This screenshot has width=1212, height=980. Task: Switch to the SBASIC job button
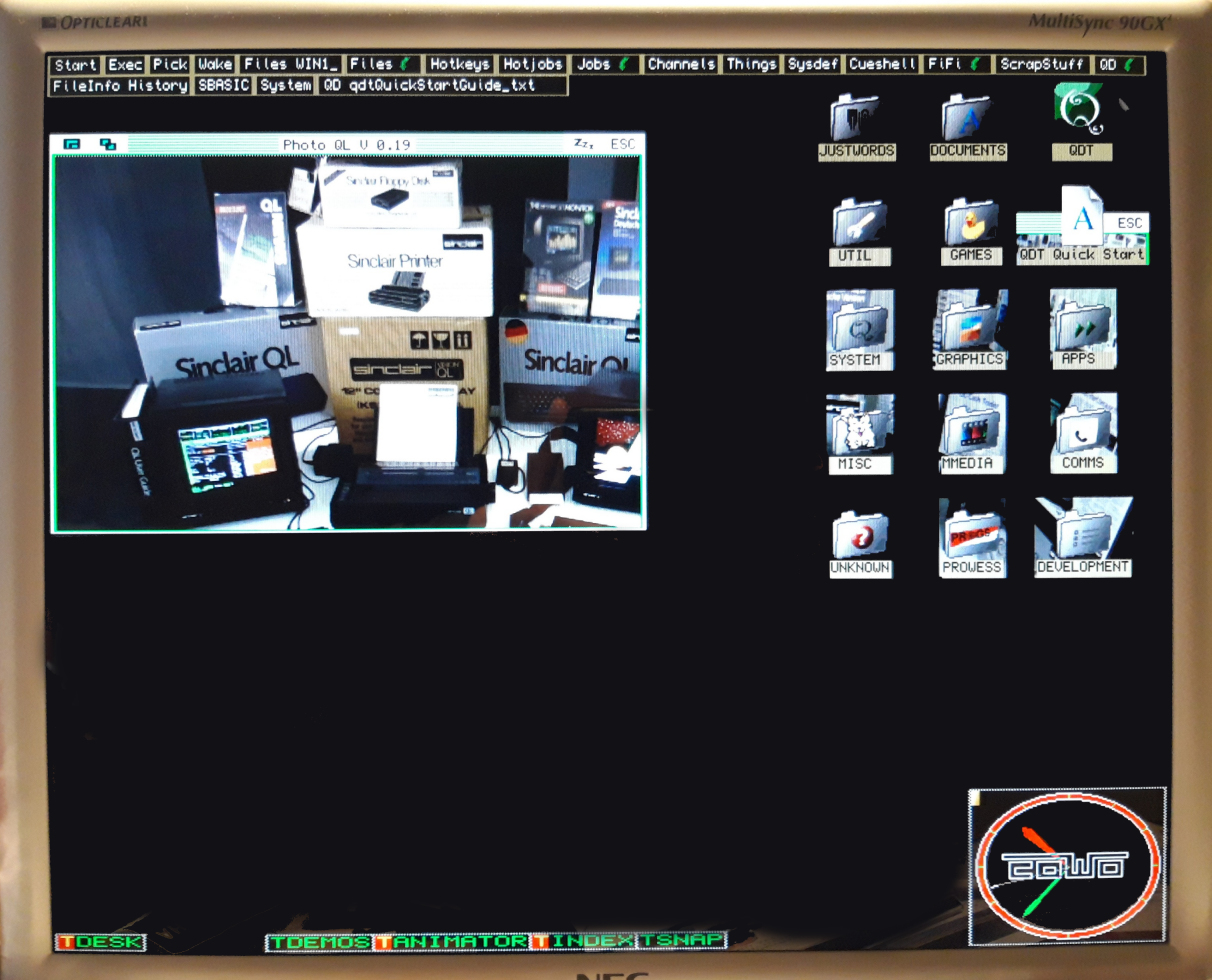pyautogui.click(x=223, y=86)
